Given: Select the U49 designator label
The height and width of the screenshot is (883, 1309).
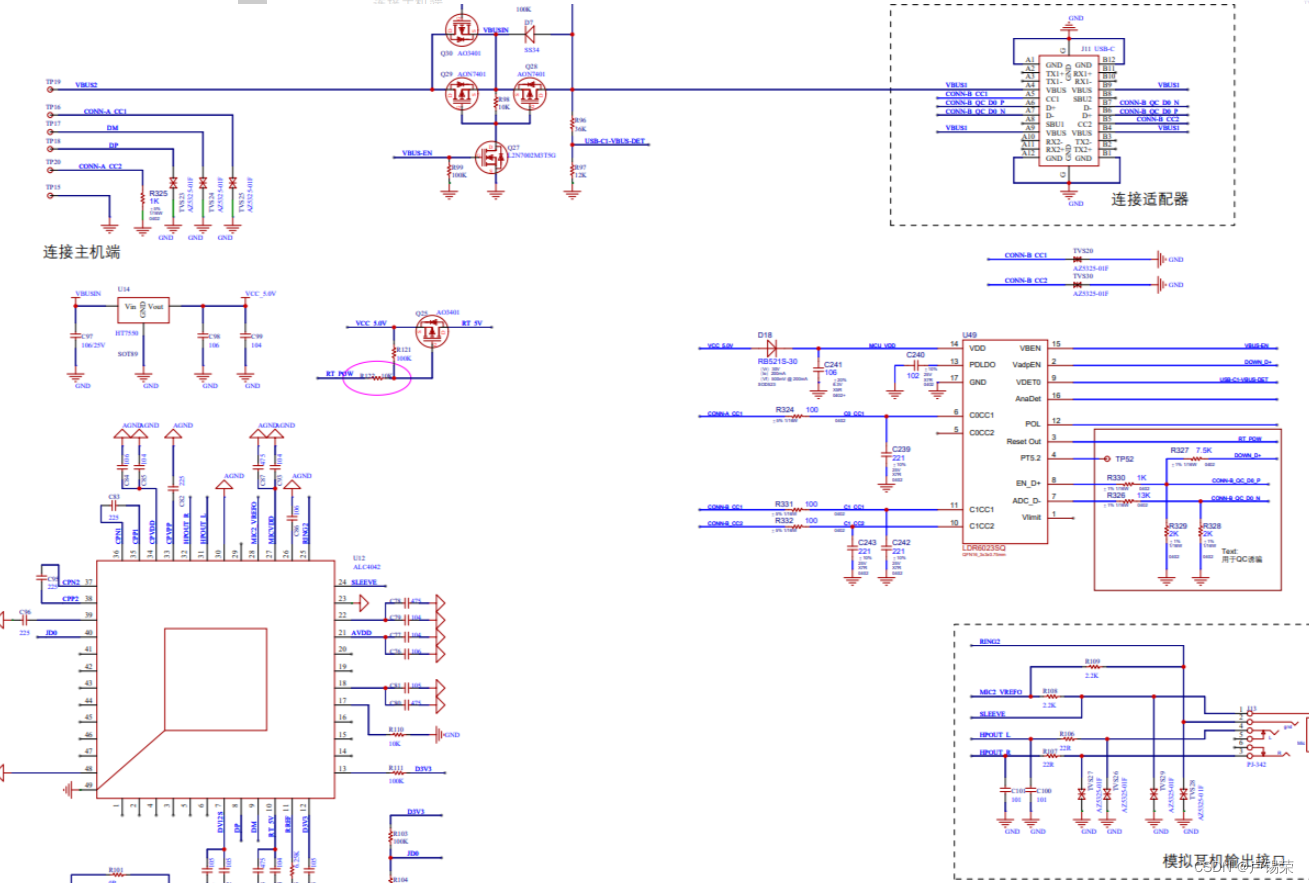Looking at the screenshot, I should 968,334.
